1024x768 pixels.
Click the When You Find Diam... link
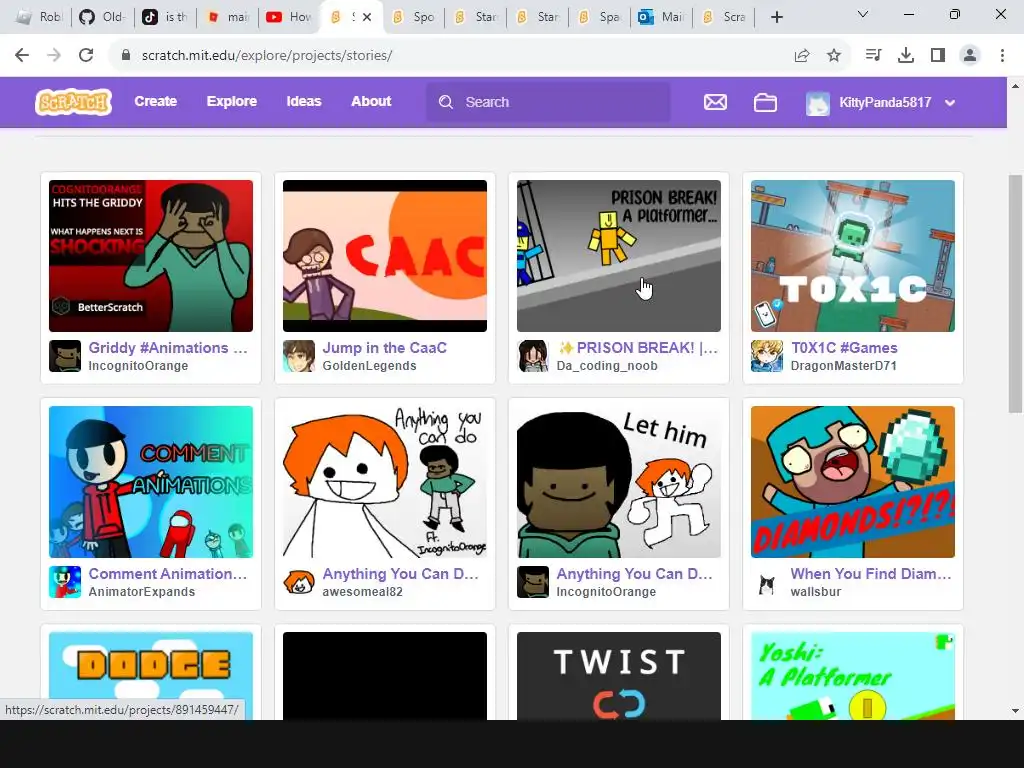coord(871,573)
